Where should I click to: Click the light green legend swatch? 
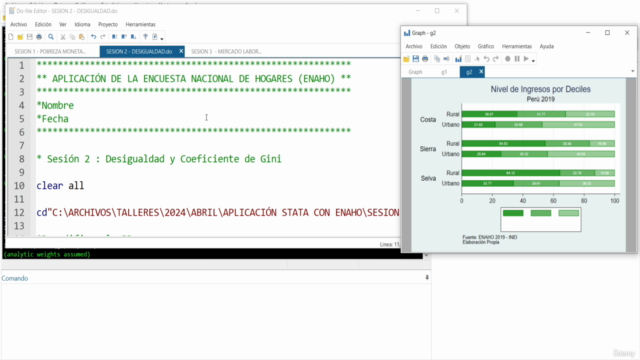click(569, 213)
